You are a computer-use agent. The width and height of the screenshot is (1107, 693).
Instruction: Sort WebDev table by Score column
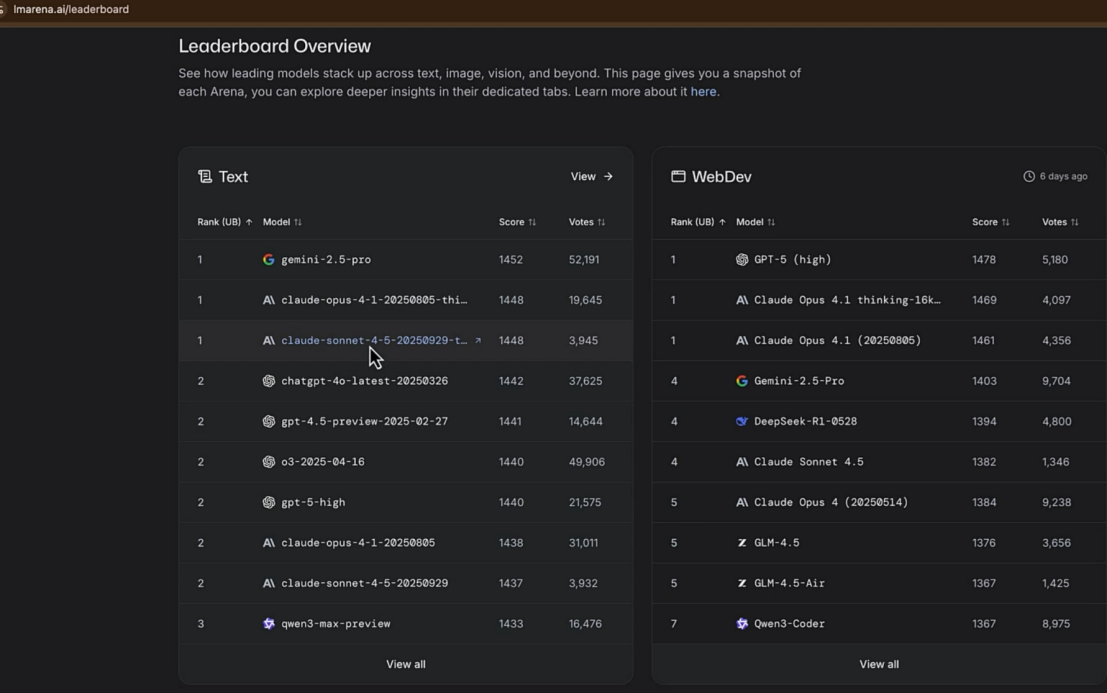pyautogui.click(x=991, y=222)
